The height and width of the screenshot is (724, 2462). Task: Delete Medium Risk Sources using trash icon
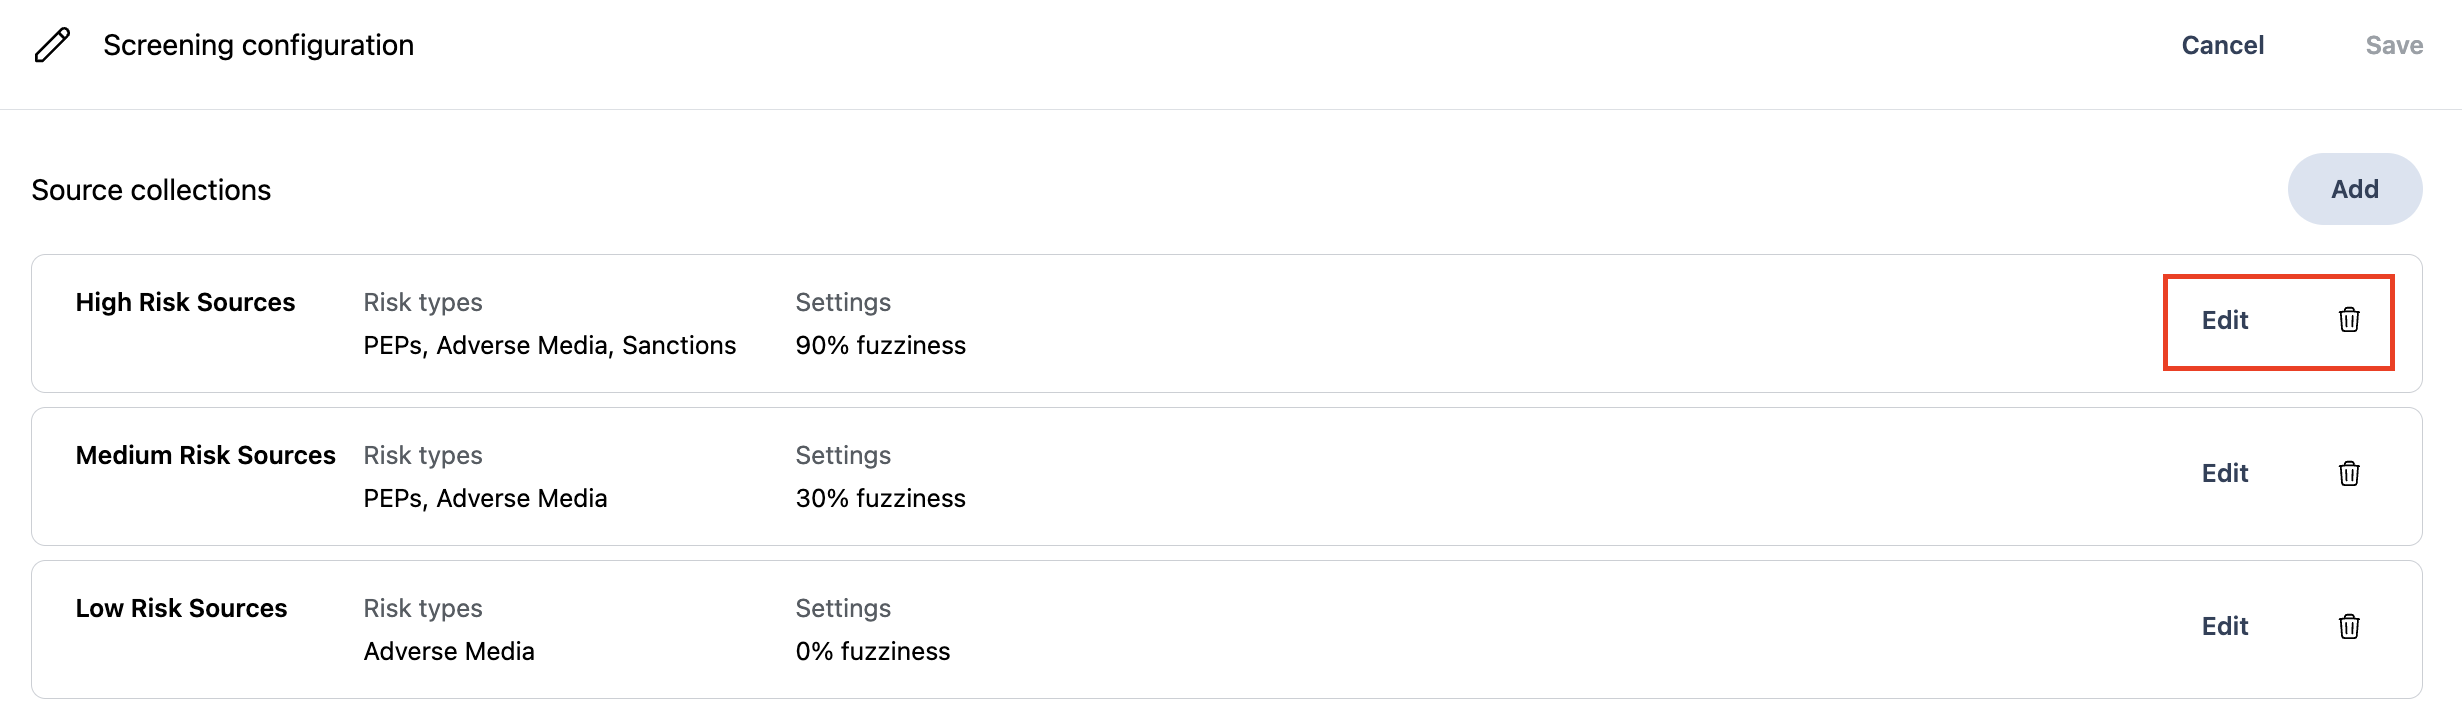2349,473
